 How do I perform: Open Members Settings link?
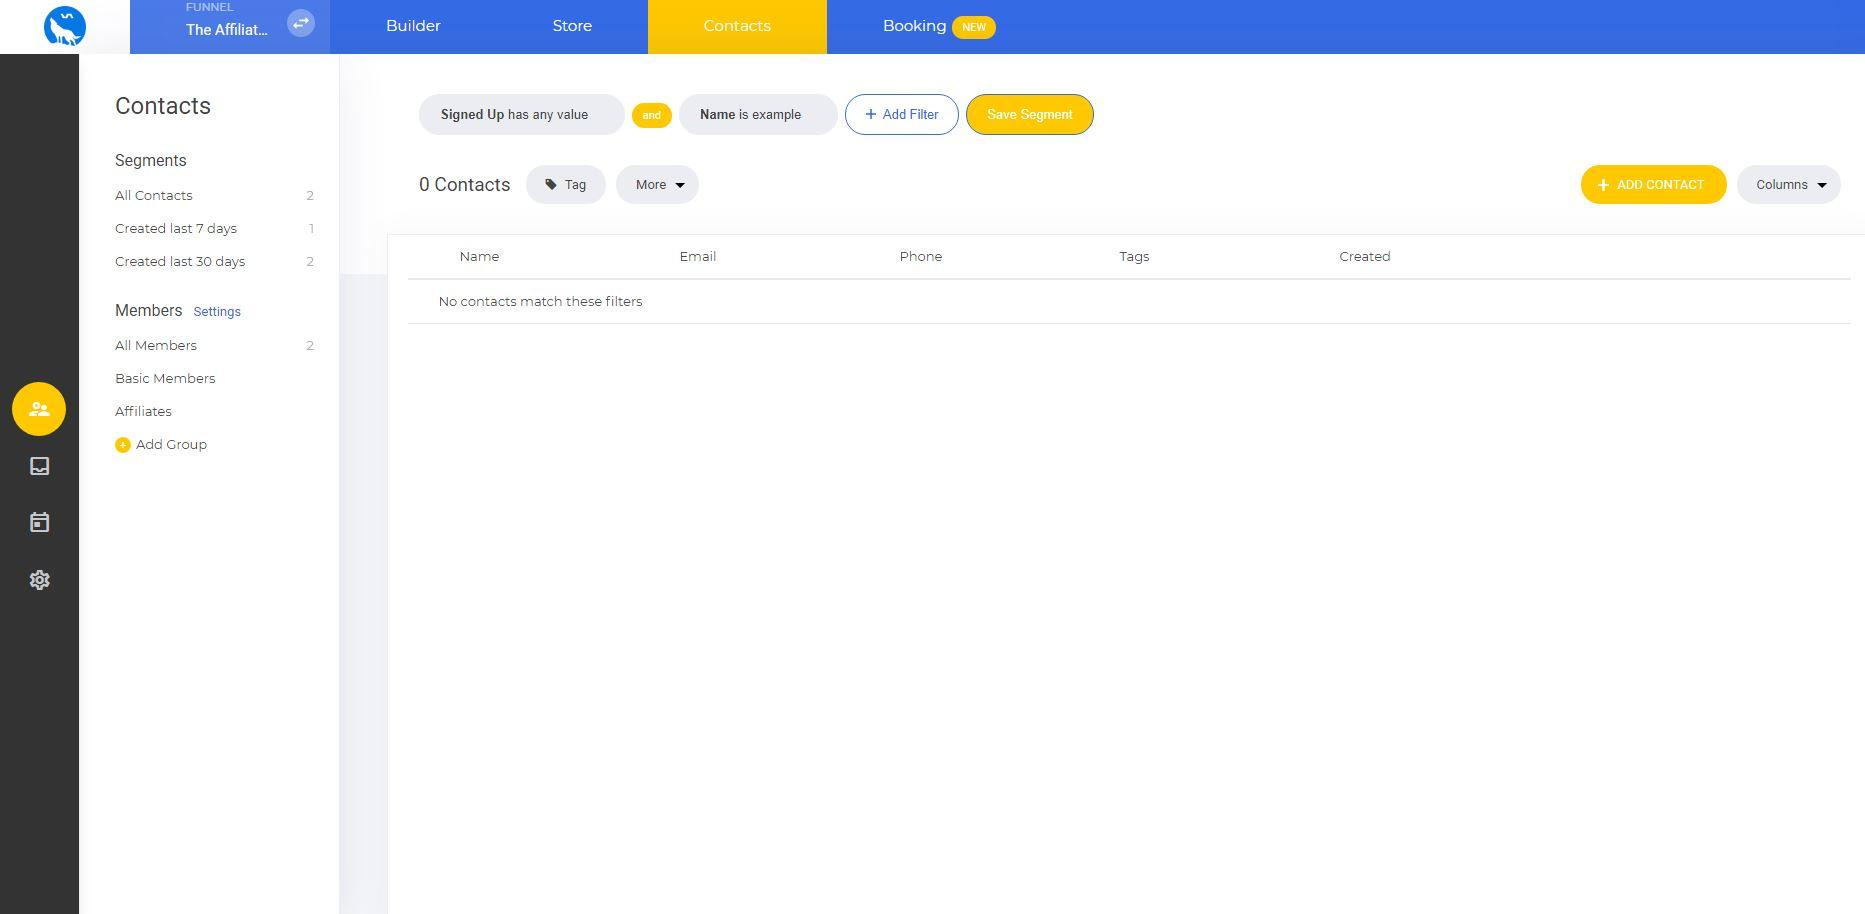click(x=217, y=312)
